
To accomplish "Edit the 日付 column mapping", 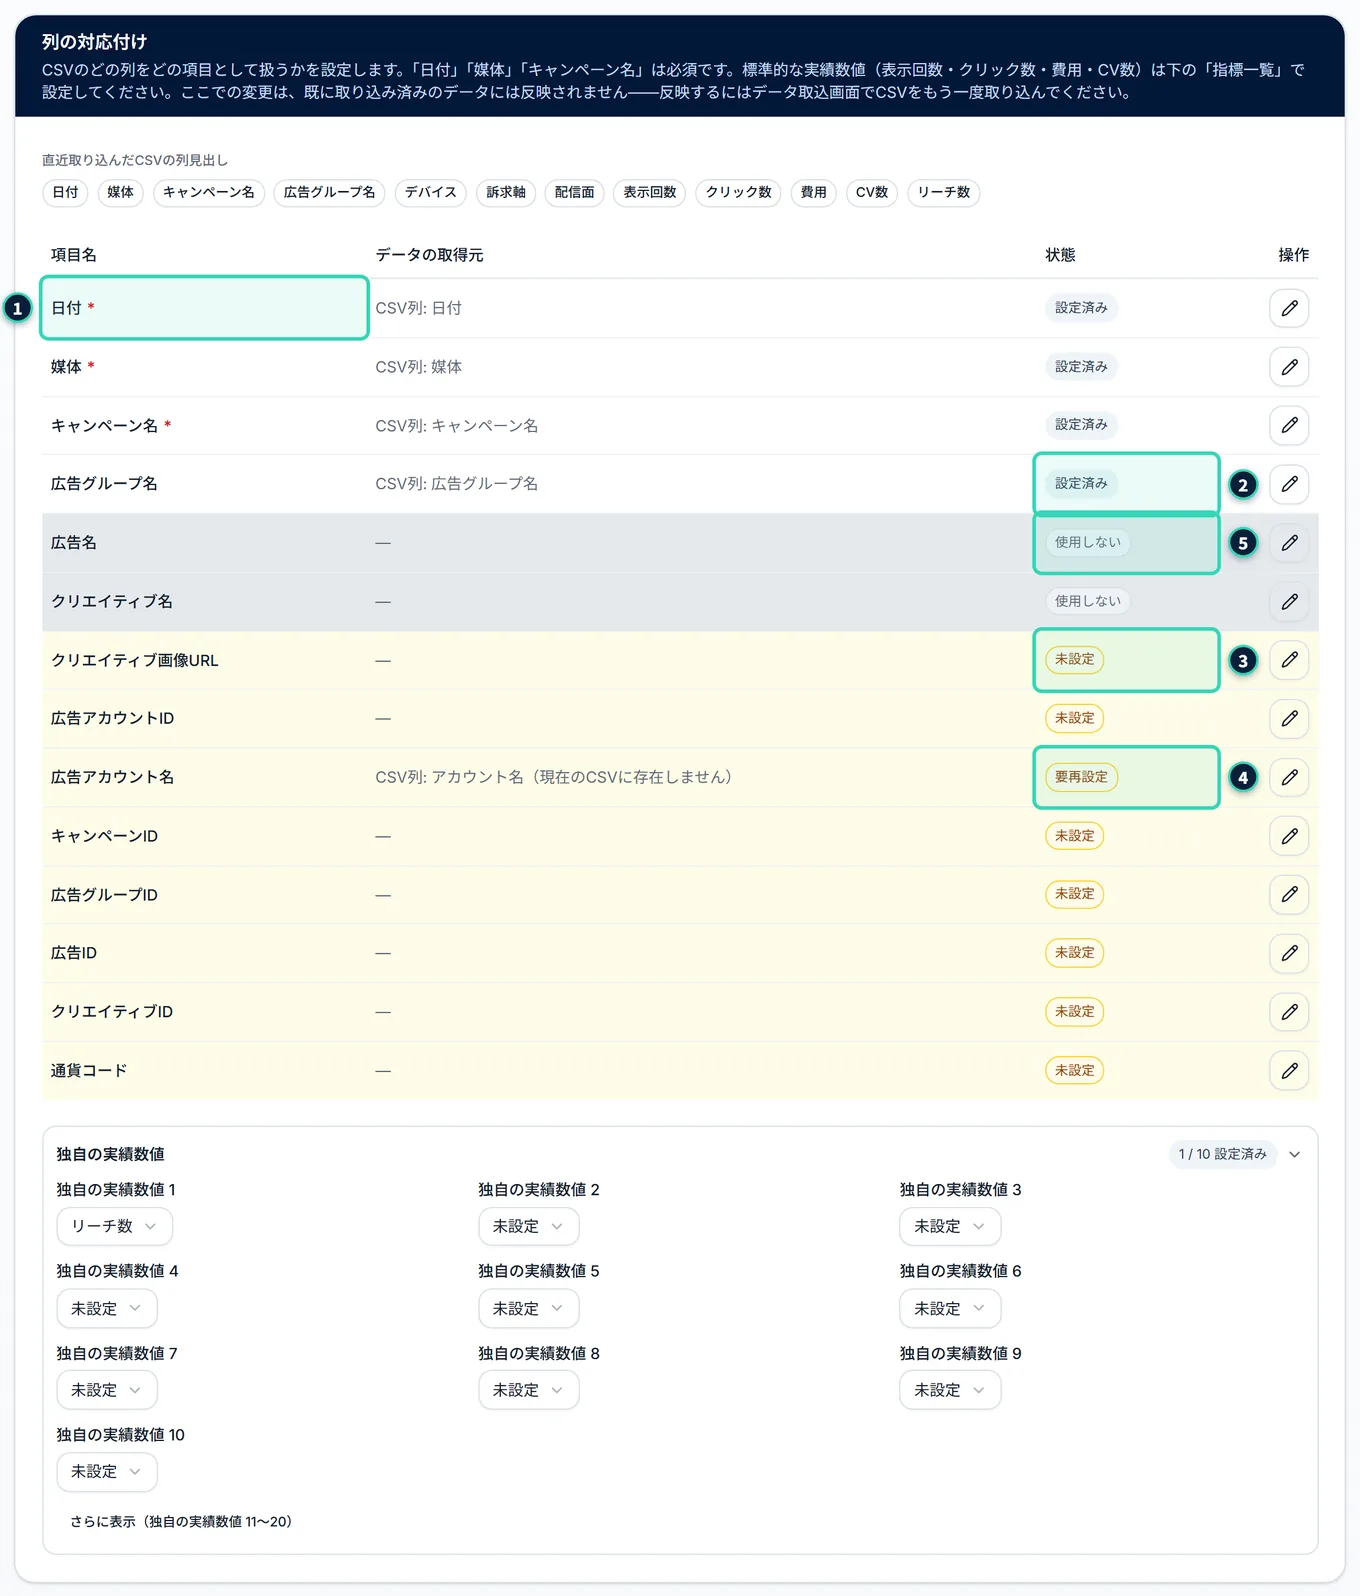I will click(1289, 308).
